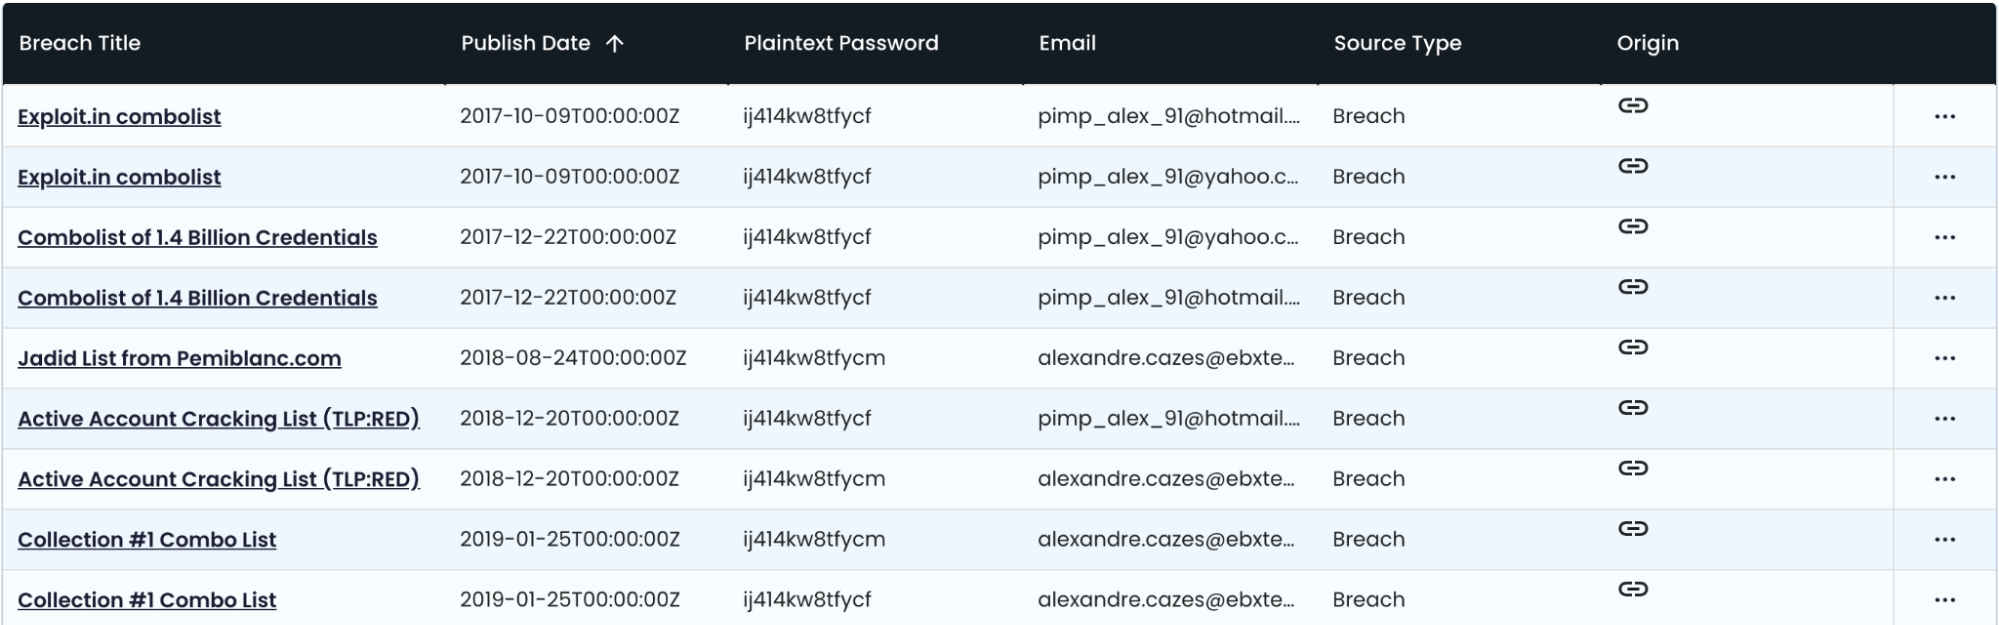Sort by Plaintext Password column header
This screenshot has width=1999, height=625.
click(841, 43)
